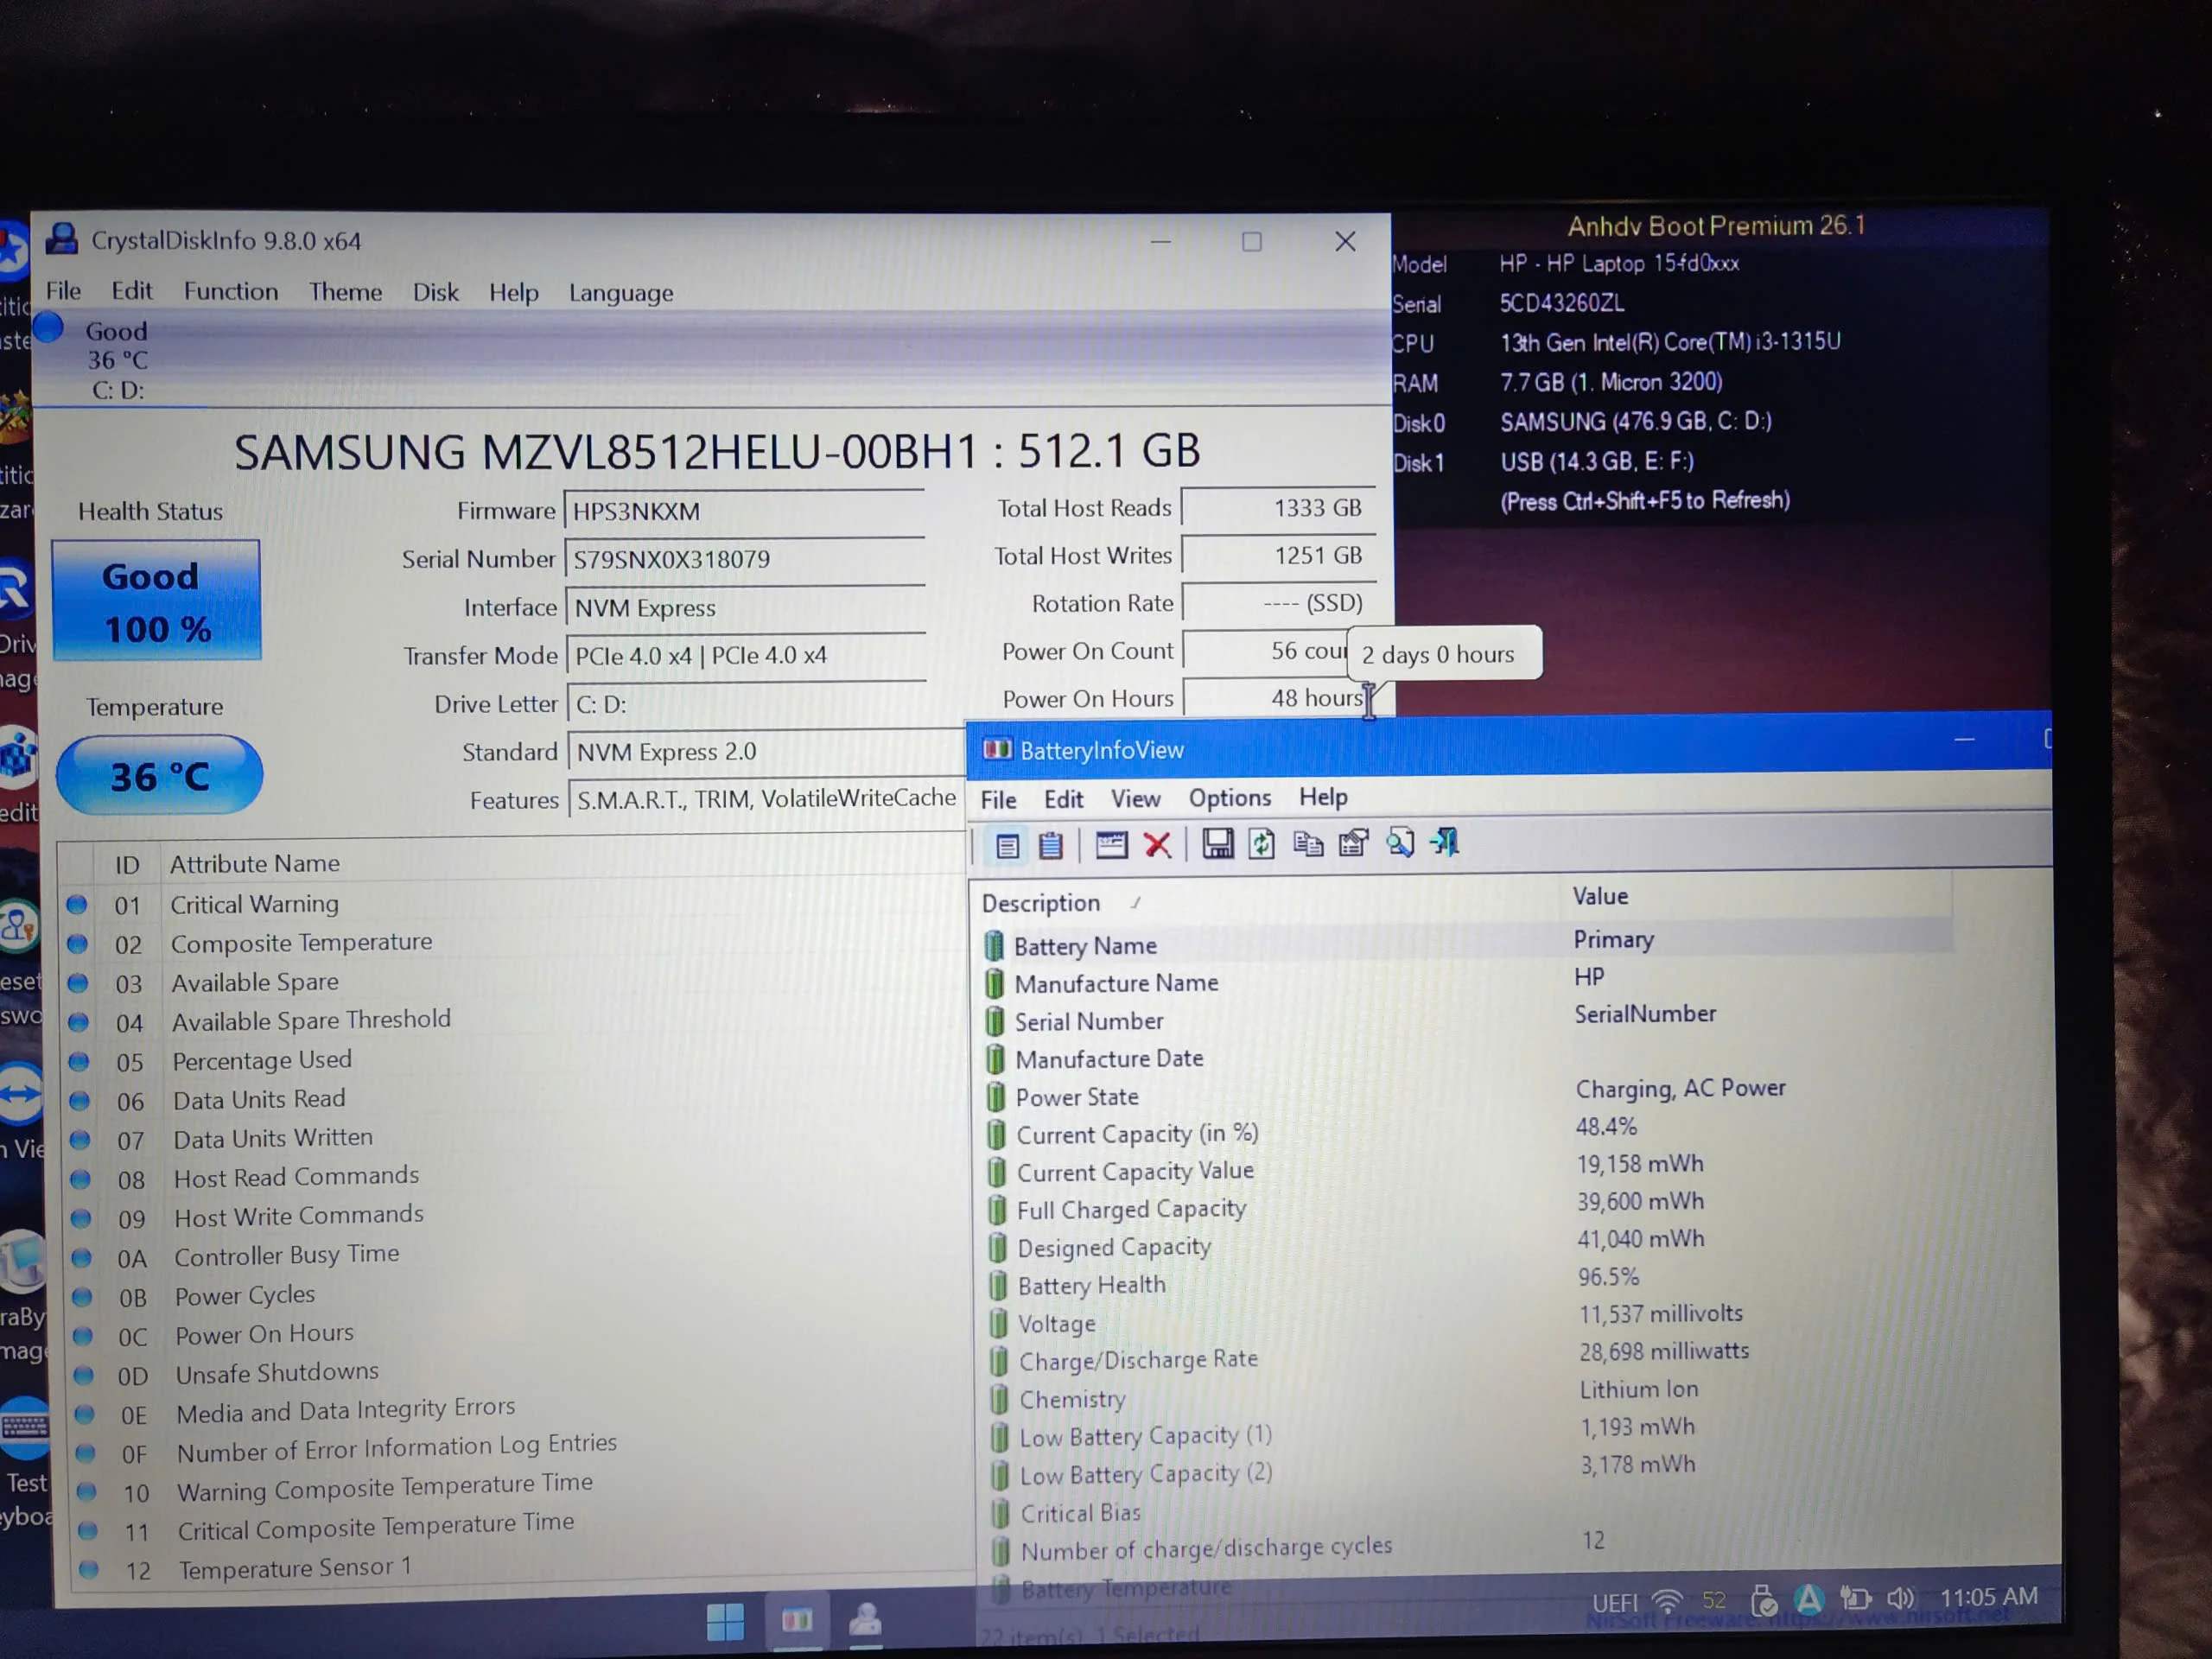Sort by the Value column header
The height and width of the screenshot is (1659, 2212).
[1756, 896]
